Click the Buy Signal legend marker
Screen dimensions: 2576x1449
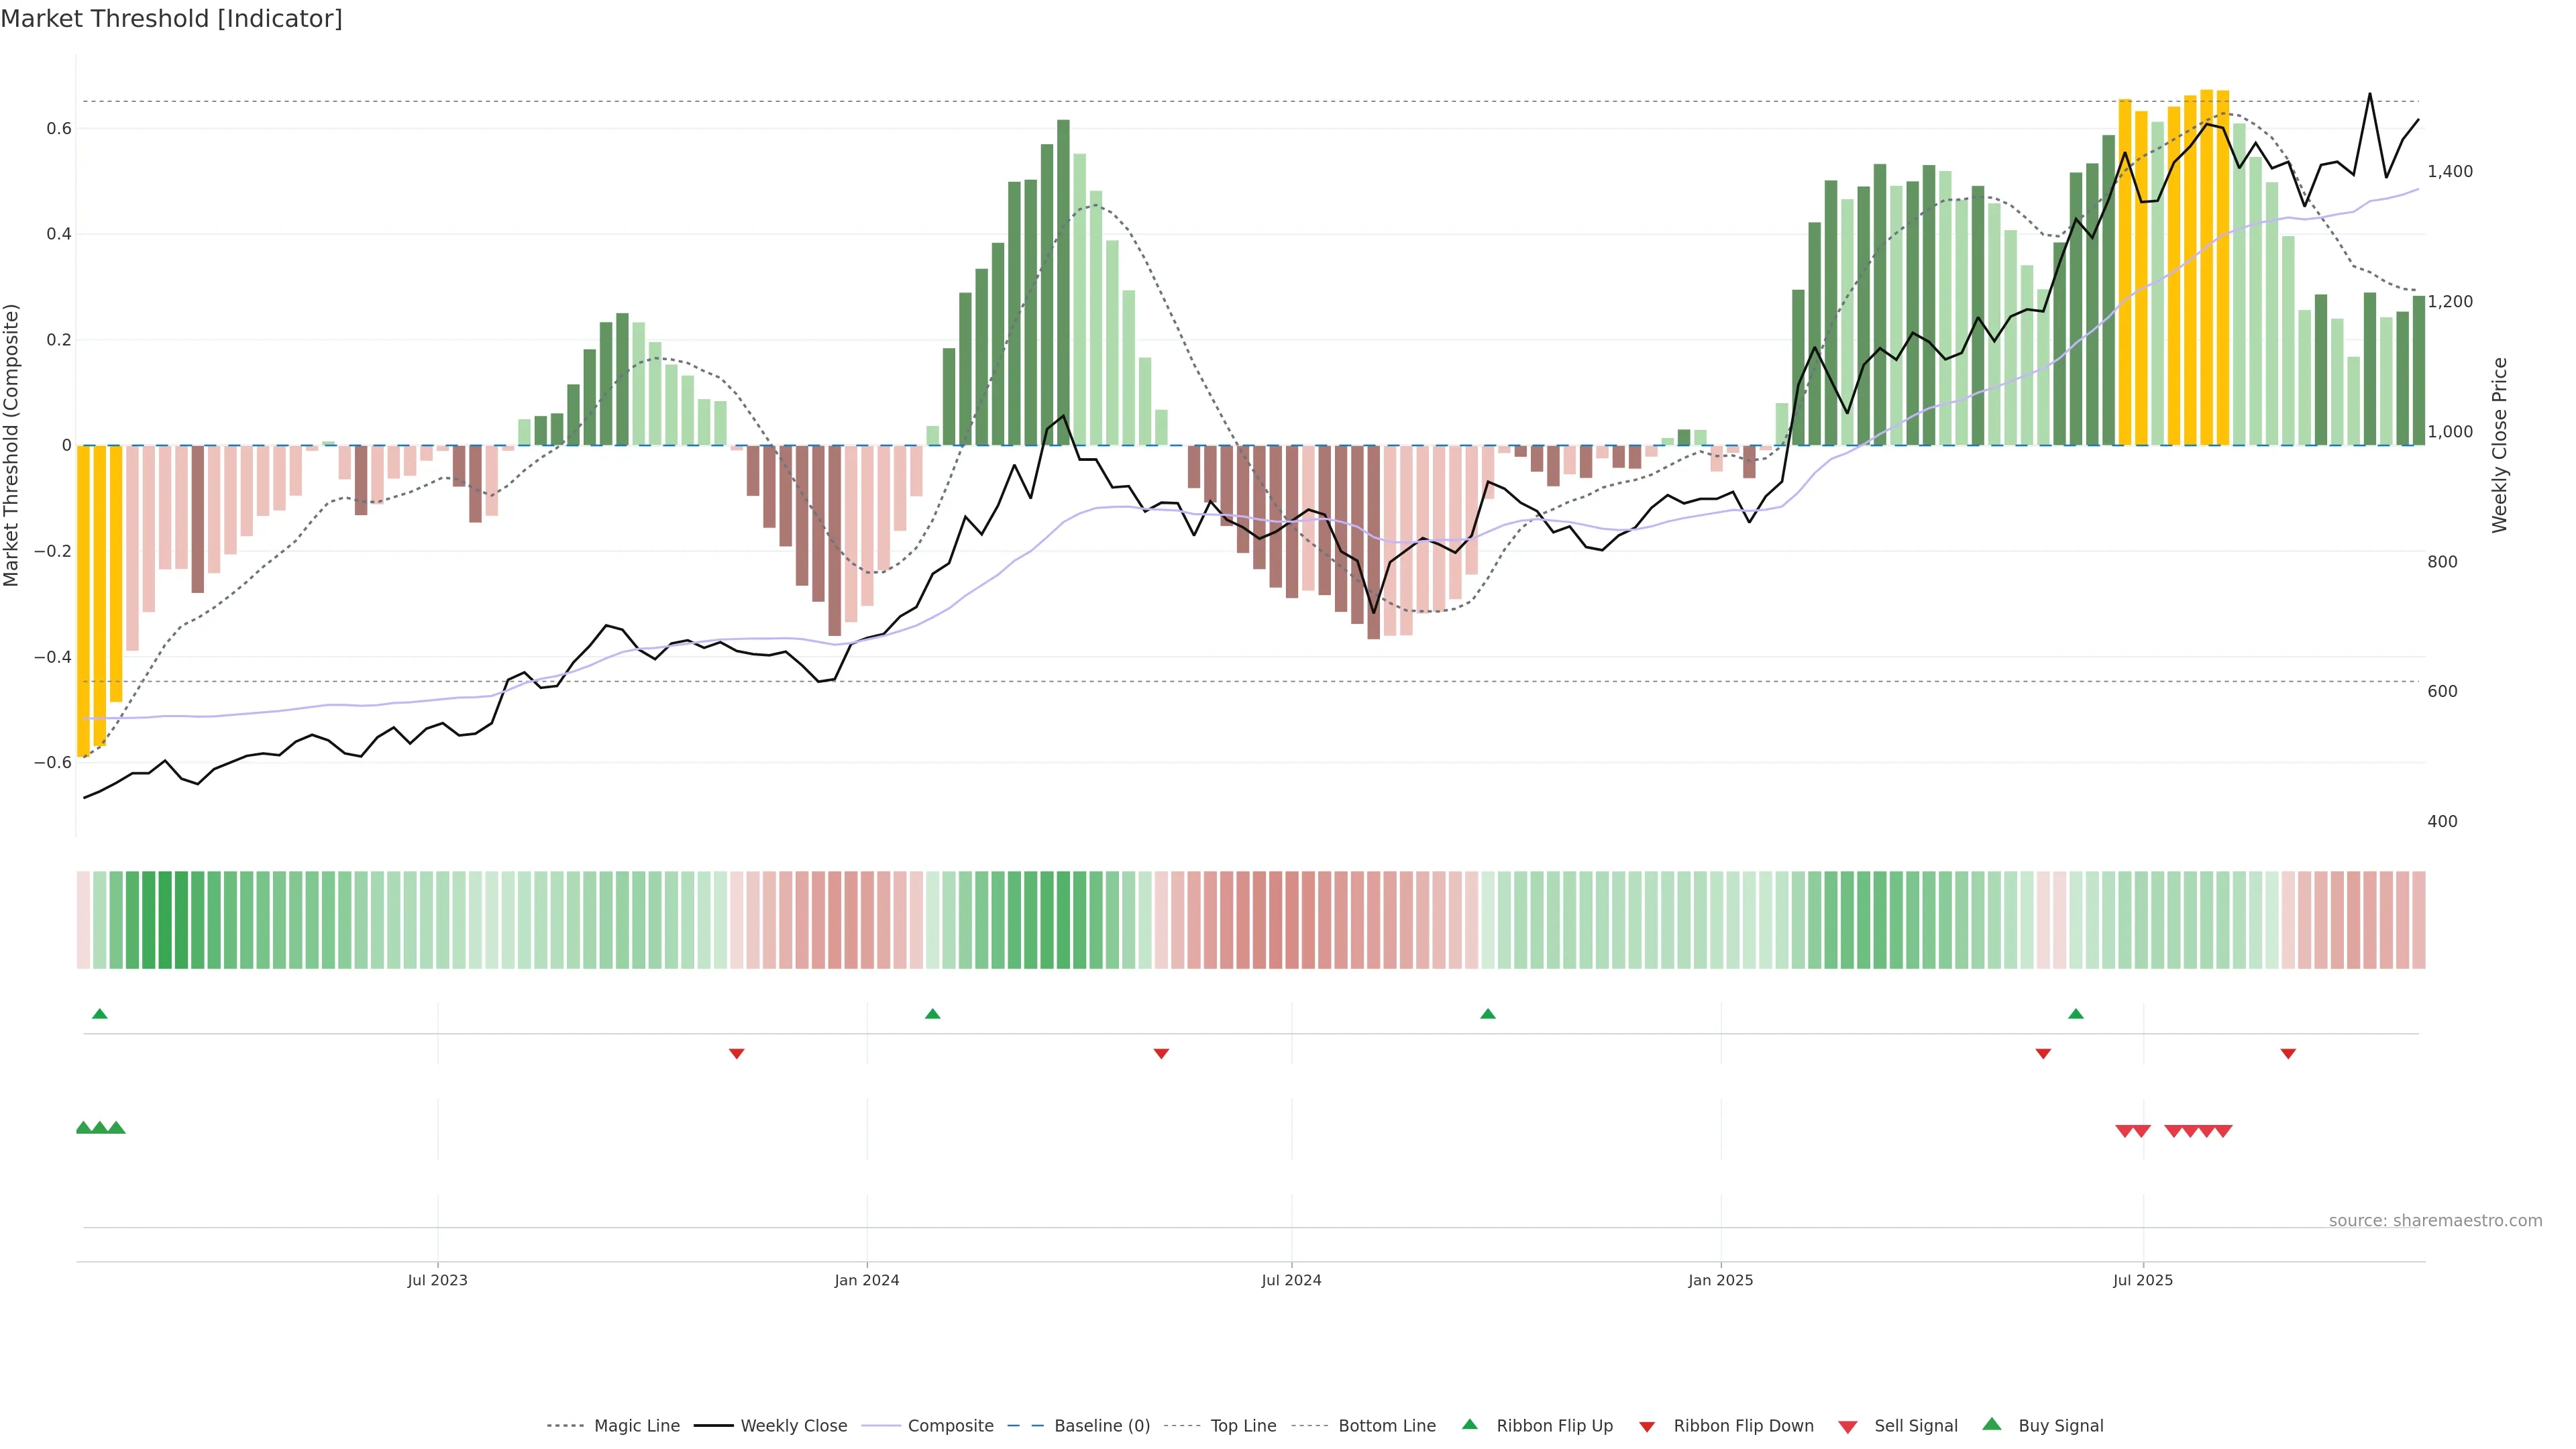coord(1992,1424)
